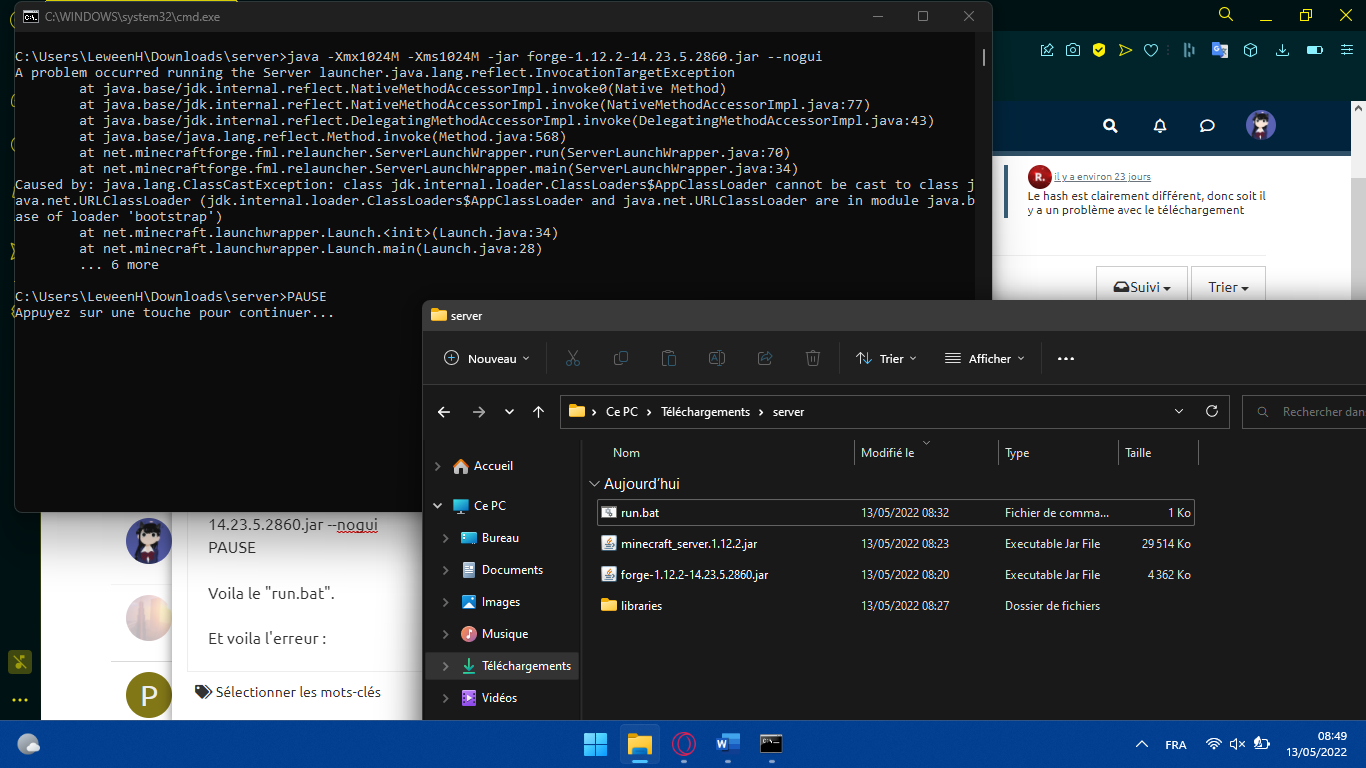The width and height of the screenshot is (1366, 768).
Task: Open the run.bat file entry
Action: click(639, 513)
